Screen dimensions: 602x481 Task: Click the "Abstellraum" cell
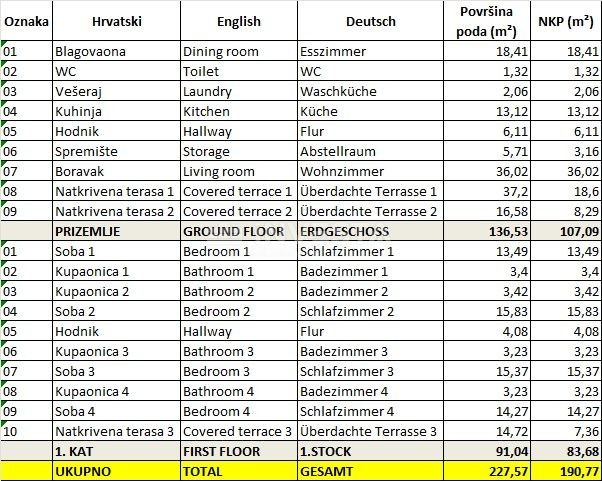(x=339, y=151)
